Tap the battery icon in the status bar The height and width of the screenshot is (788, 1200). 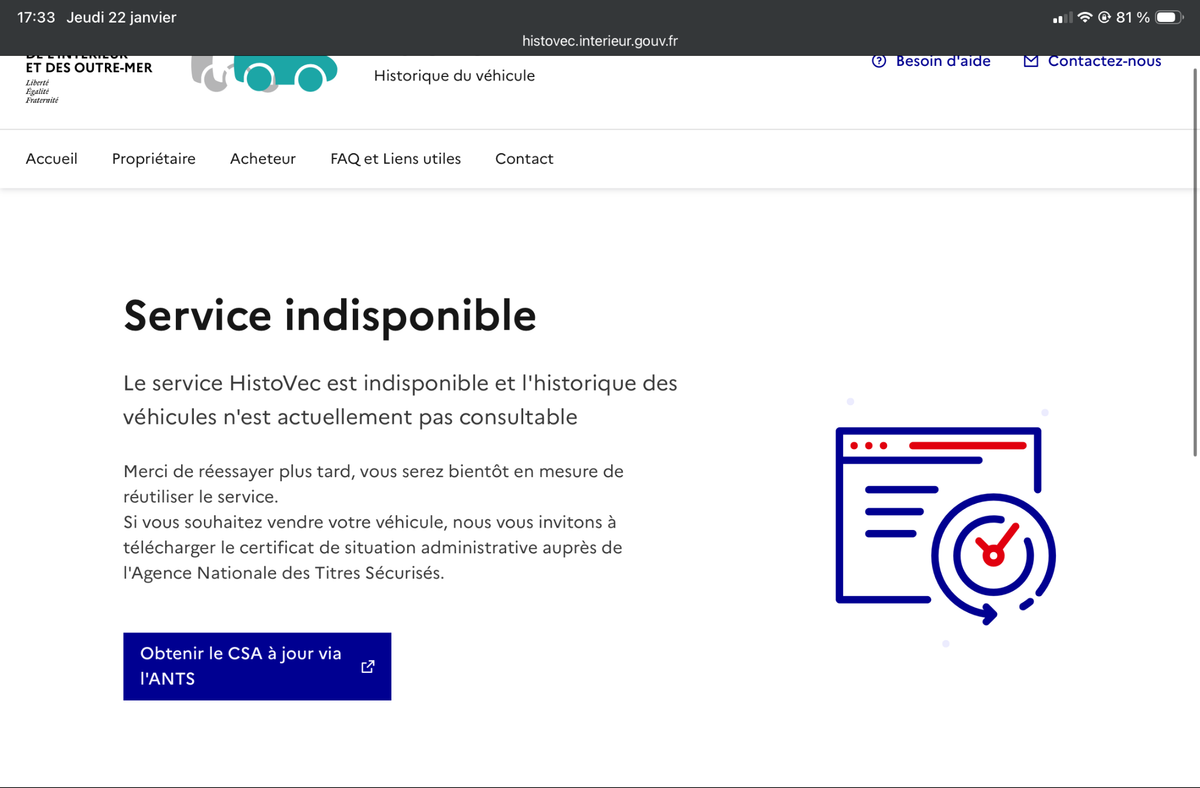1169,18
